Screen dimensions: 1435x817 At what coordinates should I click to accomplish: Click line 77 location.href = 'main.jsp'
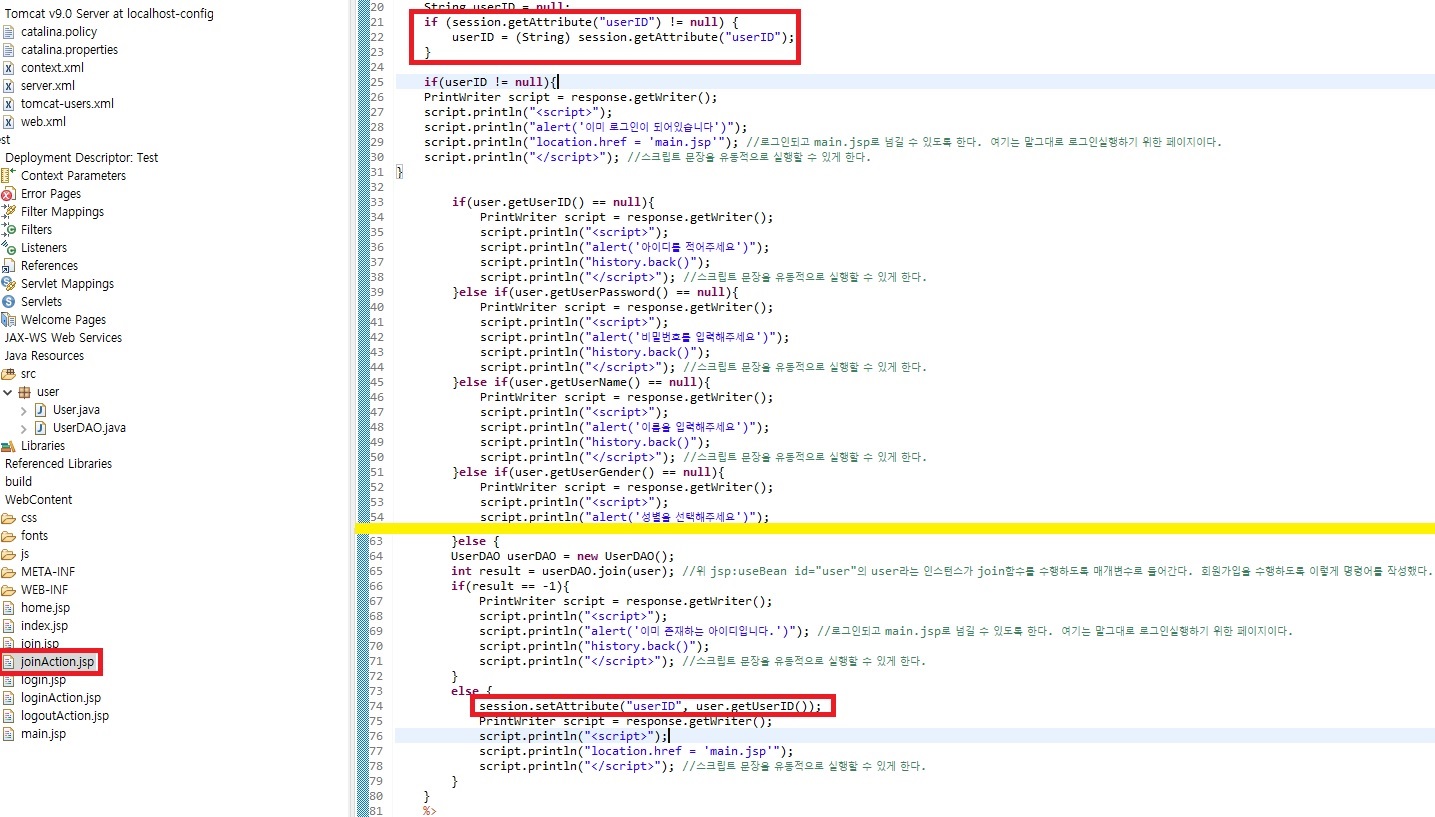point(636,751)
